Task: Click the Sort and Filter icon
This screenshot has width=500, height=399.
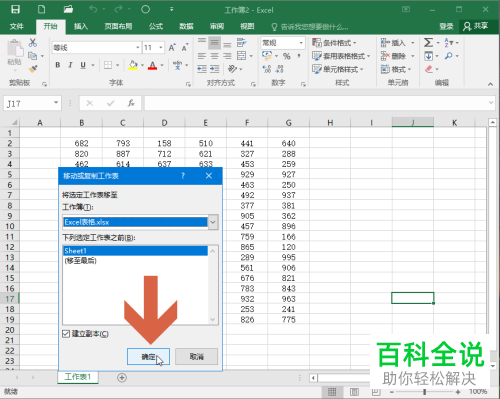Action: tap(448, 42)
